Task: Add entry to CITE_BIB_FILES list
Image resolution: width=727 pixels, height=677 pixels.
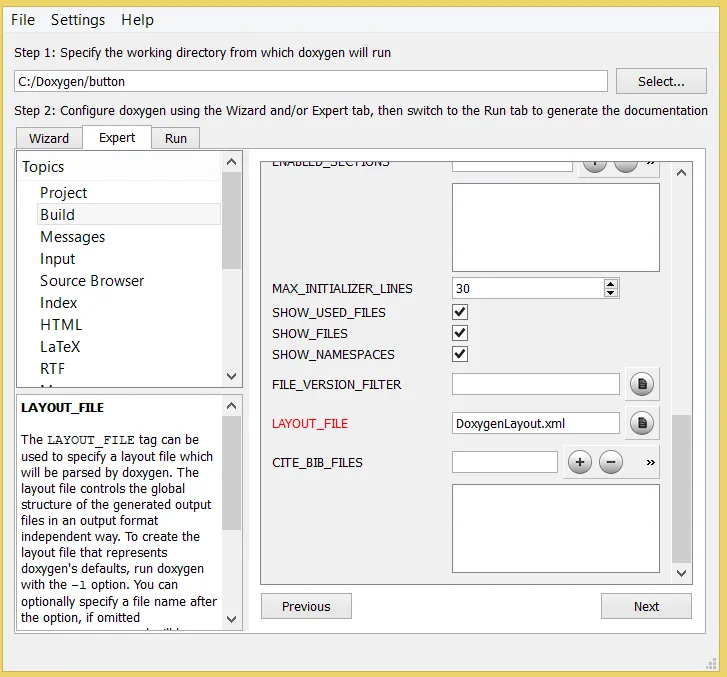Action: click(580, 462)
